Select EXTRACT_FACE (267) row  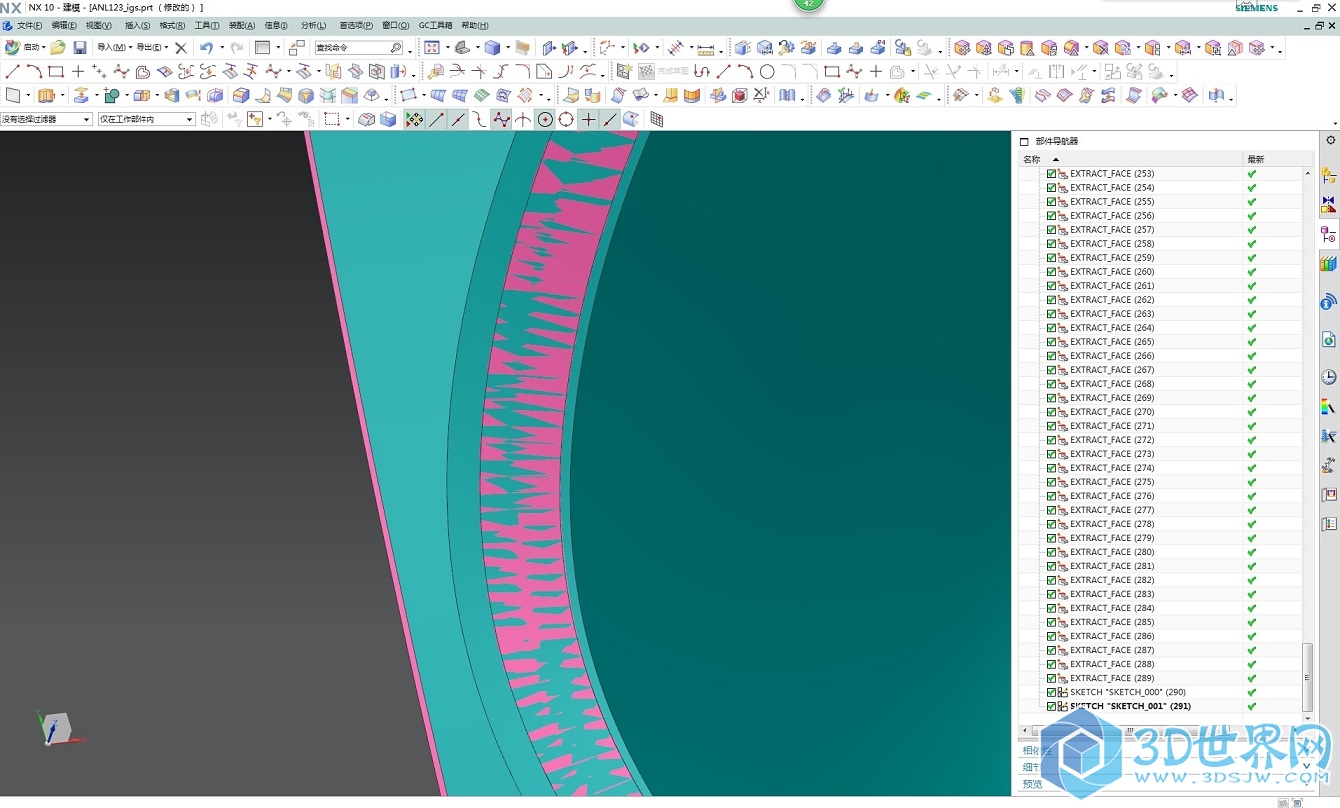tap(1160, 369)
